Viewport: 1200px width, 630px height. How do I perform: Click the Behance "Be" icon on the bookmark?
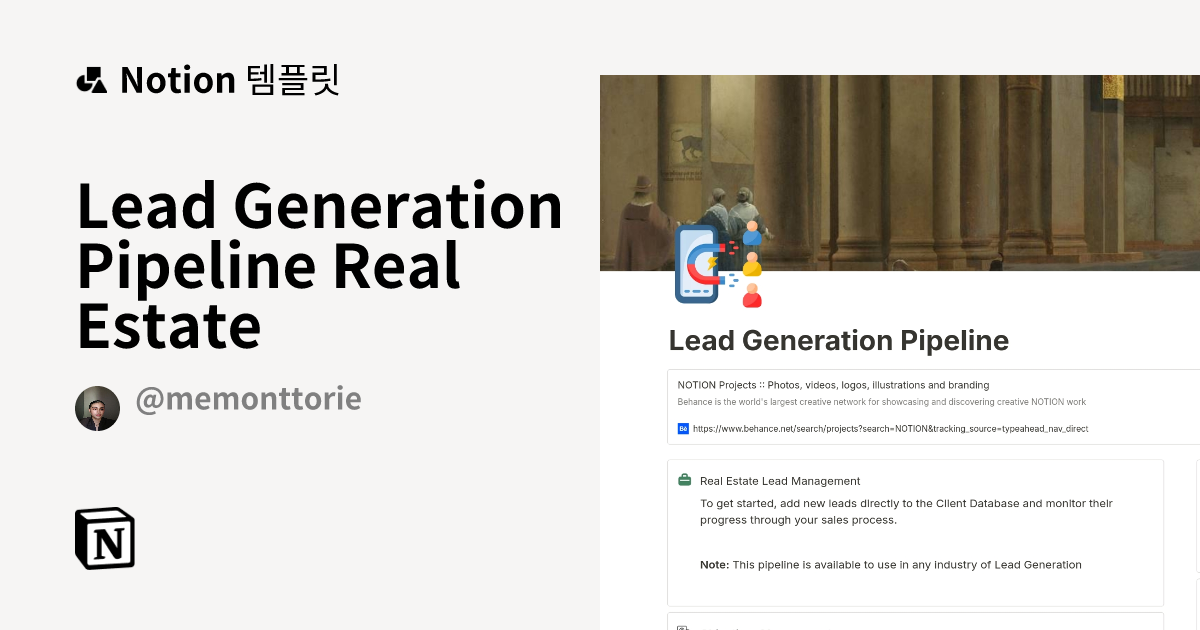pyautogui.click(x=682, y=428)
